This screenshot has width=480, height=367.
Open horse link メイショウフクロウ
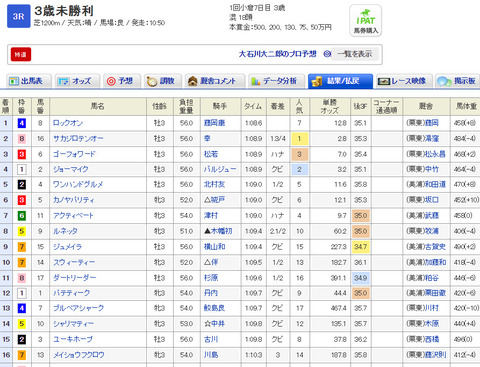point(79,355)
